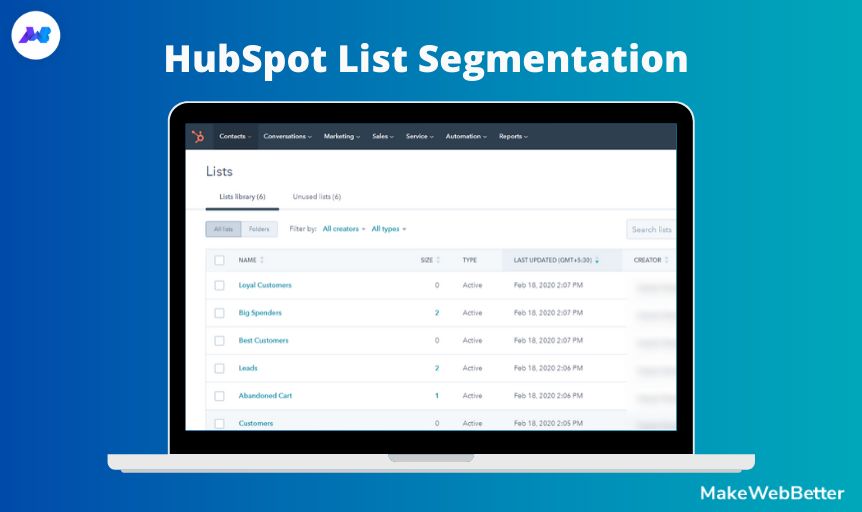This screenshot has width=862, height=512.
Task: Open the Marketing menu in navbar
Action: [341, 136]
